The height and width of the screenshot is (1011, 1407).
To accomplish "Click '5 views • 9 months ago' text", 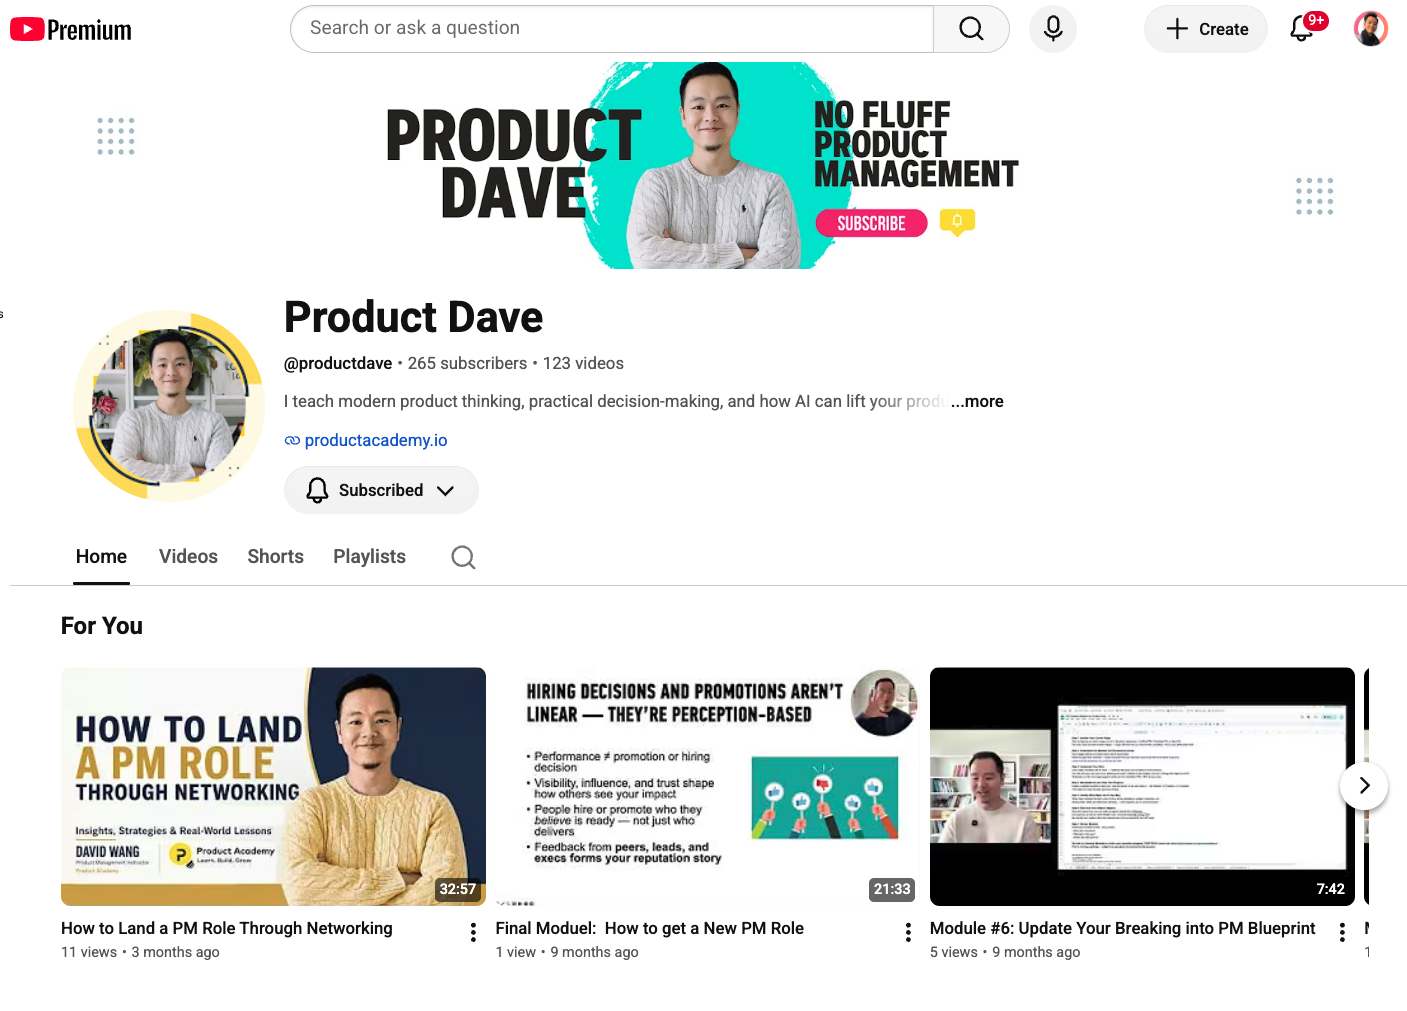I will [x=1005, y=952].
